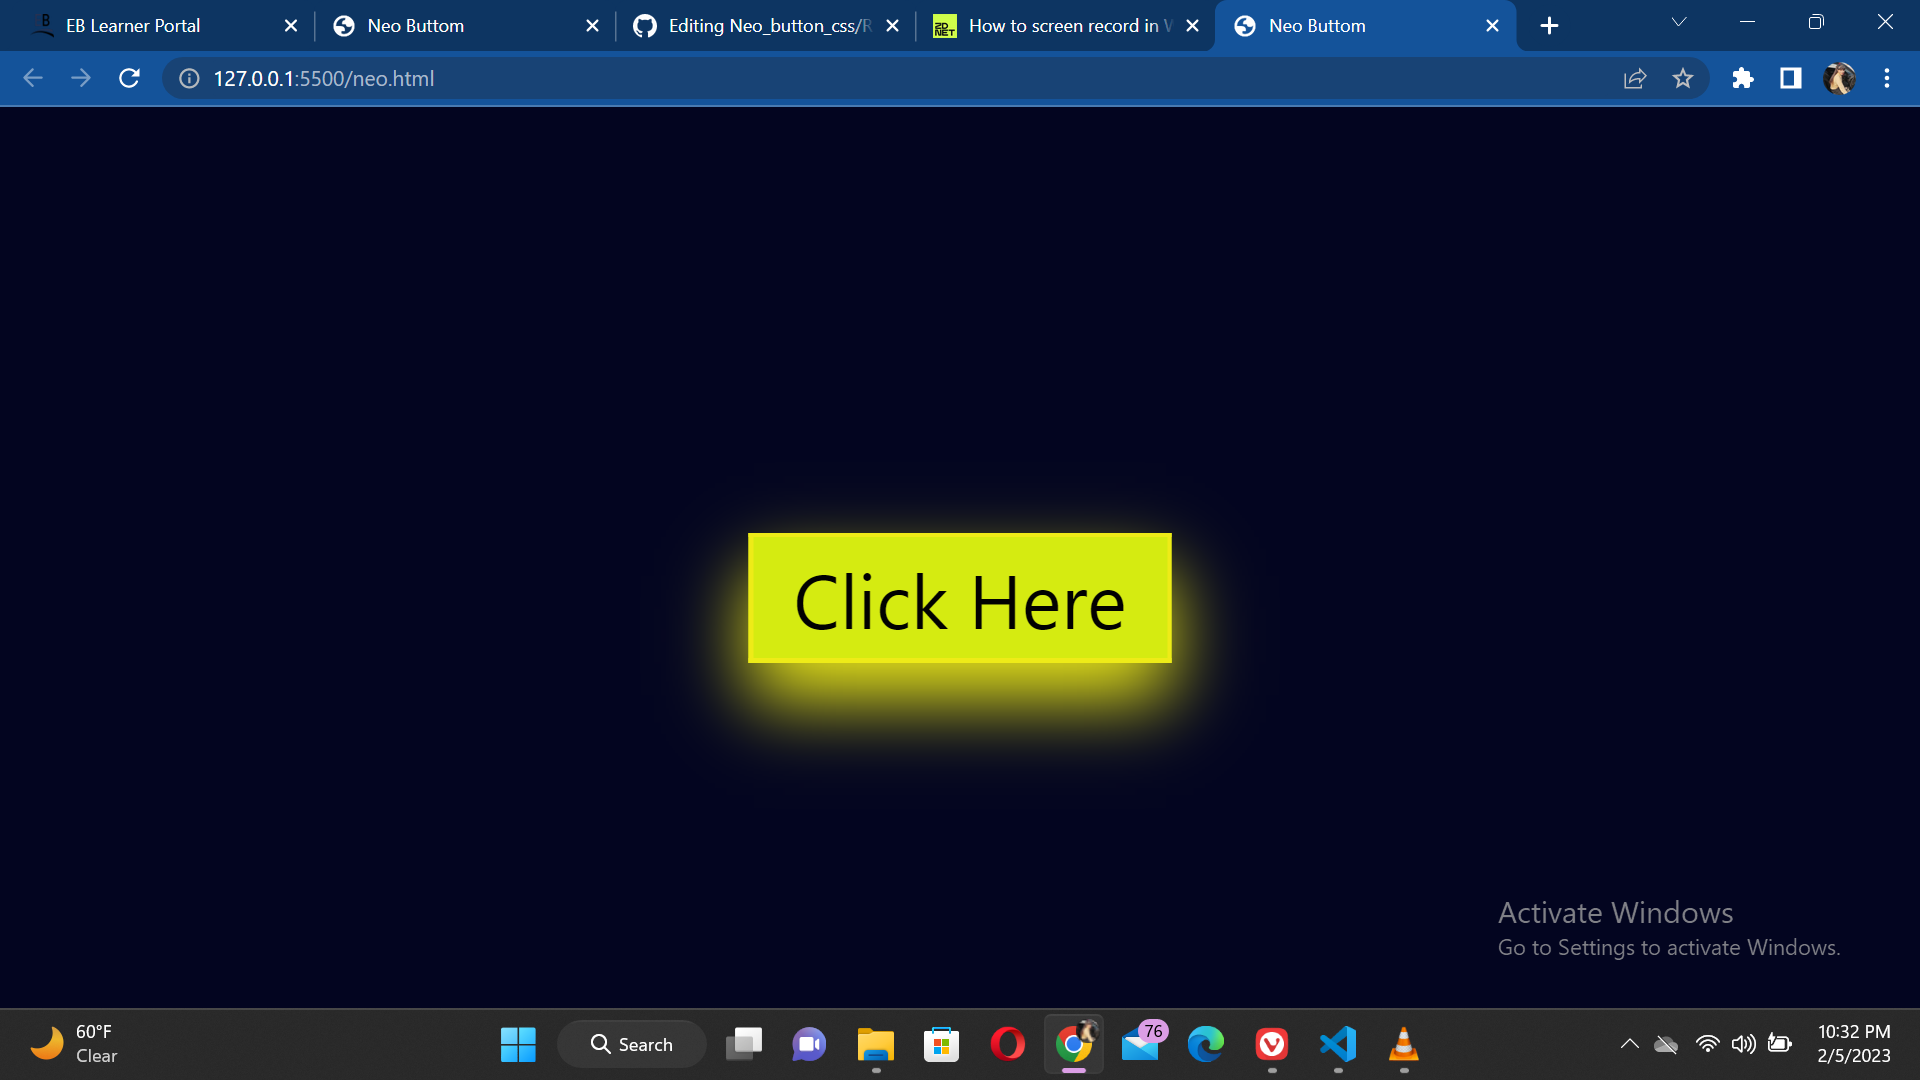Image resolution: width=1920 pixels, height=1080 pixels.
Task: Open a new tab with plus button
Action: point(1549,26)
